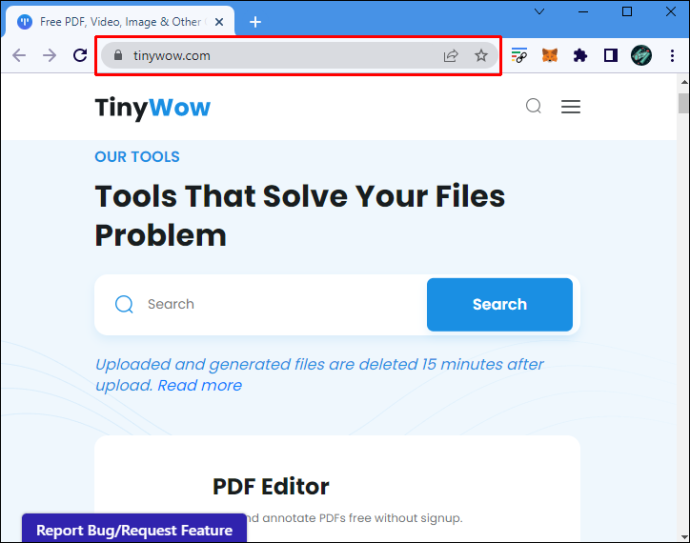Click Report Bug/Request Feature button
690x543 pixels.
click(134, 528)
